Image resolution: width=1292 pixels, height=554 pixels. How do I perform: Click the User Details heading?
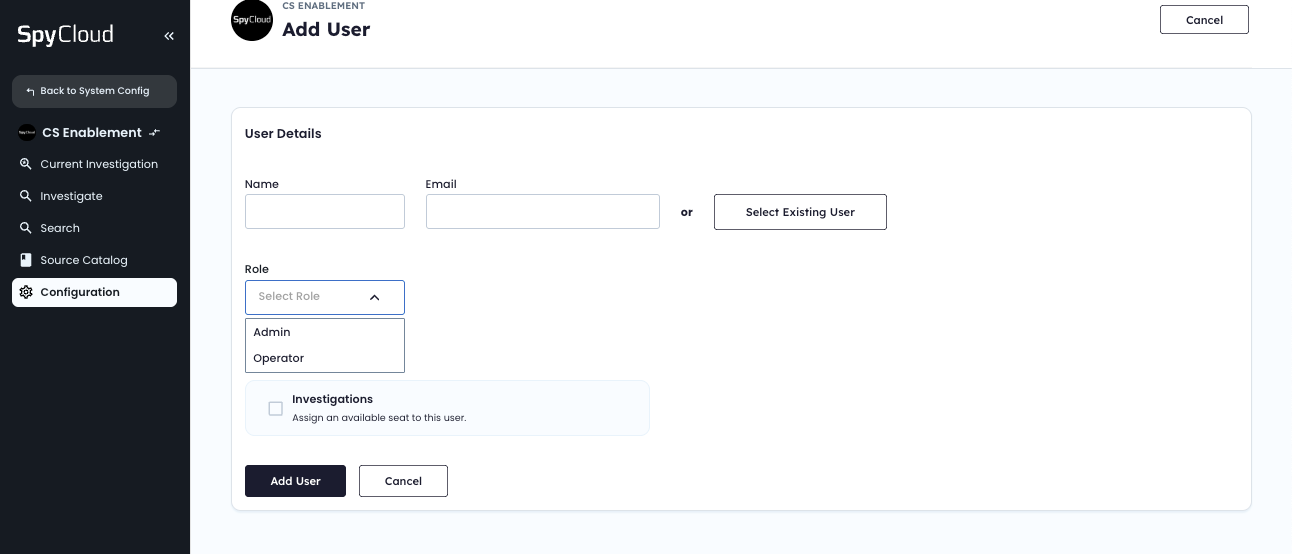(283, 133)
